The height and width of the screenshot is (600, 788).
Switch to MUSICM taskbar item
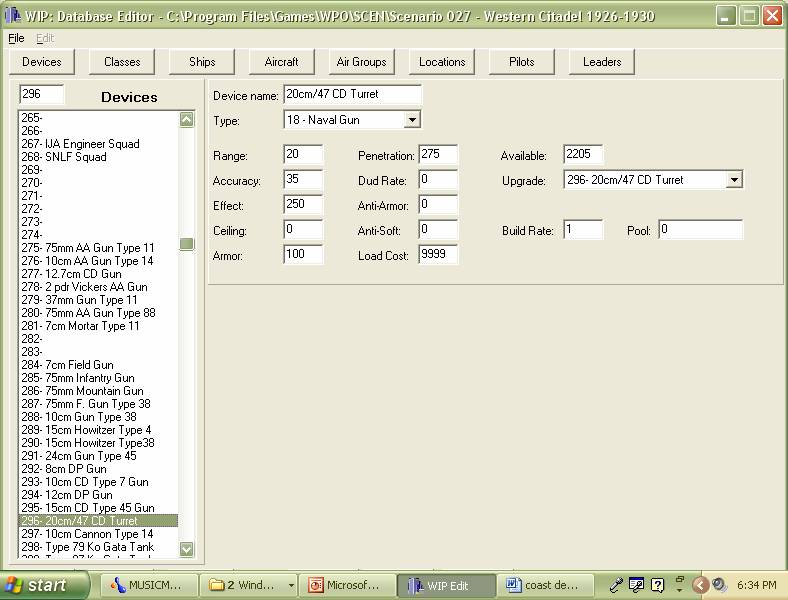pyautogui.click(x=148, y=585)
